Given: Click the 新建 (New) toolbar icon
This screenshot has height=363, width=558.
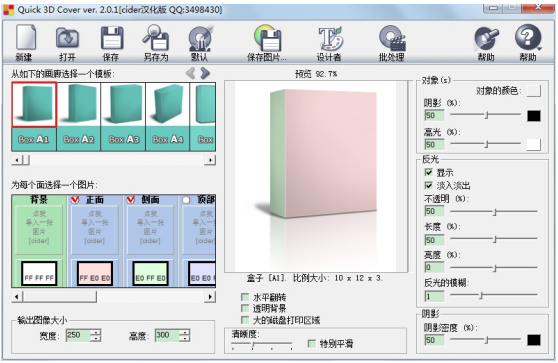Looking at the screenshot, I should click(25, 38).
